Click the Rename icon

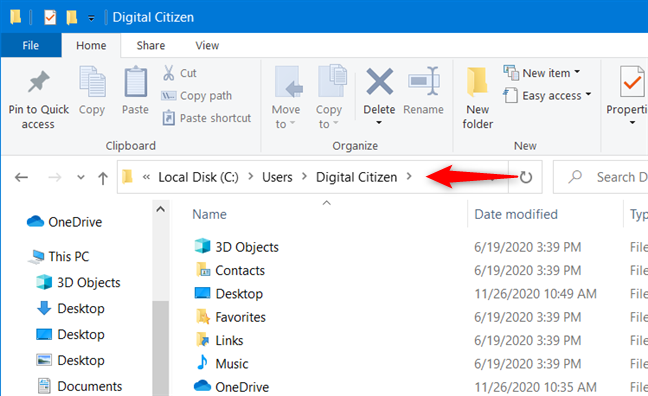423,81
